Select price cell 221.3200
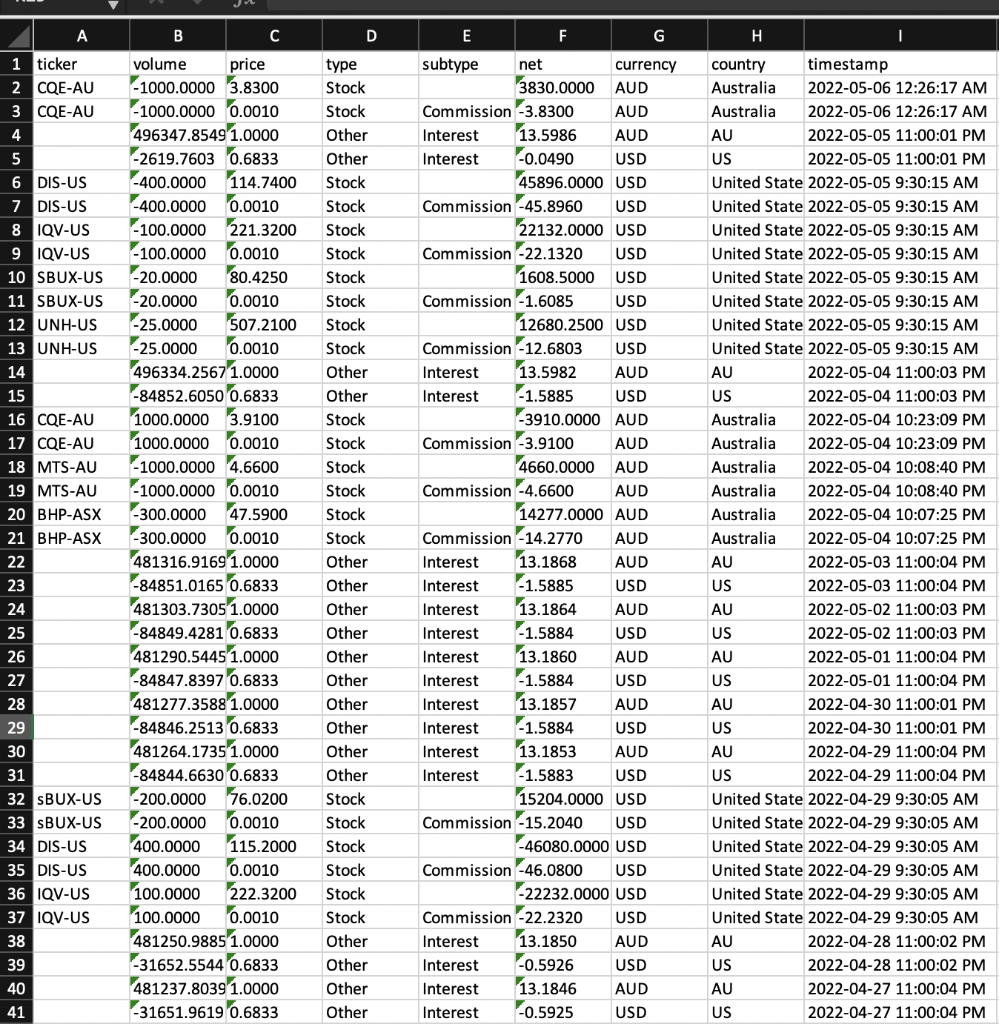 [274, 230]
